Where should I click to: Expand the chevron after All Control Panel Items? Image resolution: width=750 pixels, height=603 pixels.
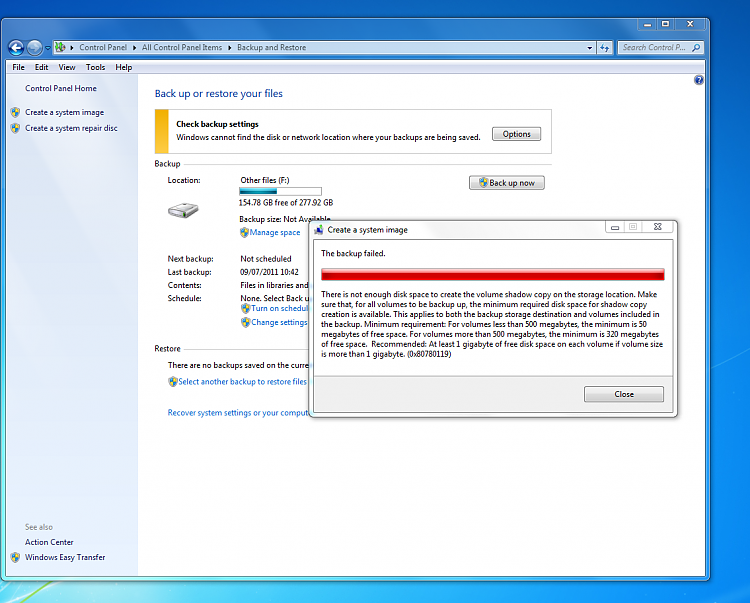click(230, 48)
